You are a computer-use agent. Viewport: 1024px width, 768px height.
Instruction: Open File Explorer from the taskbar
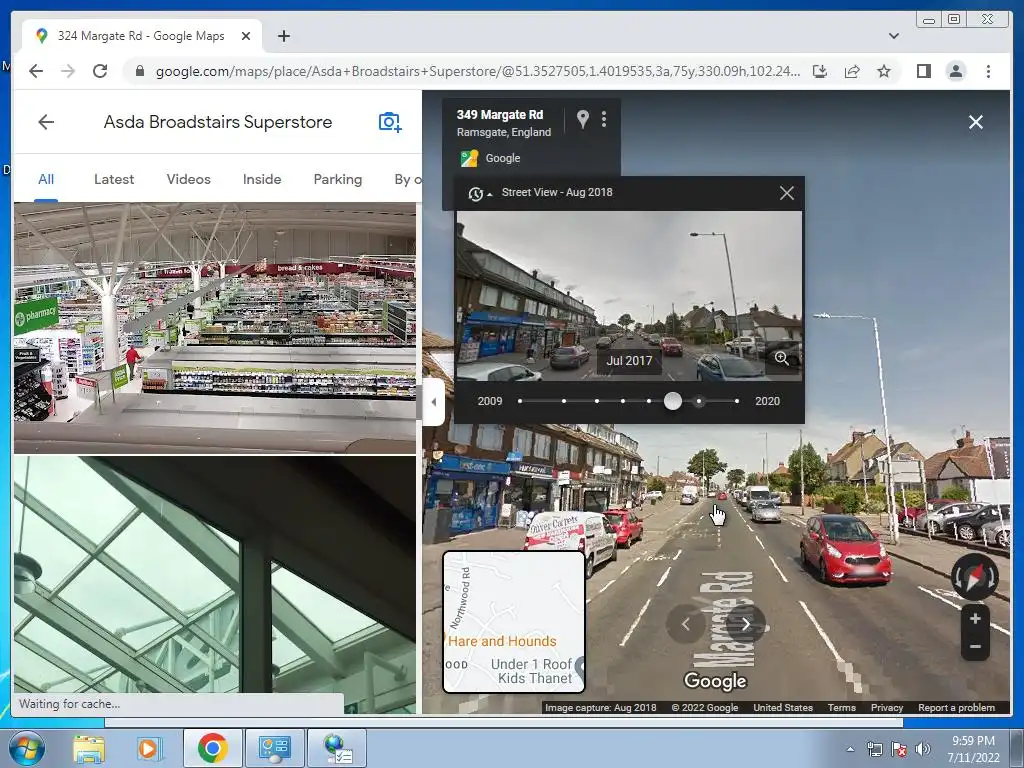[x=88, y=748]
